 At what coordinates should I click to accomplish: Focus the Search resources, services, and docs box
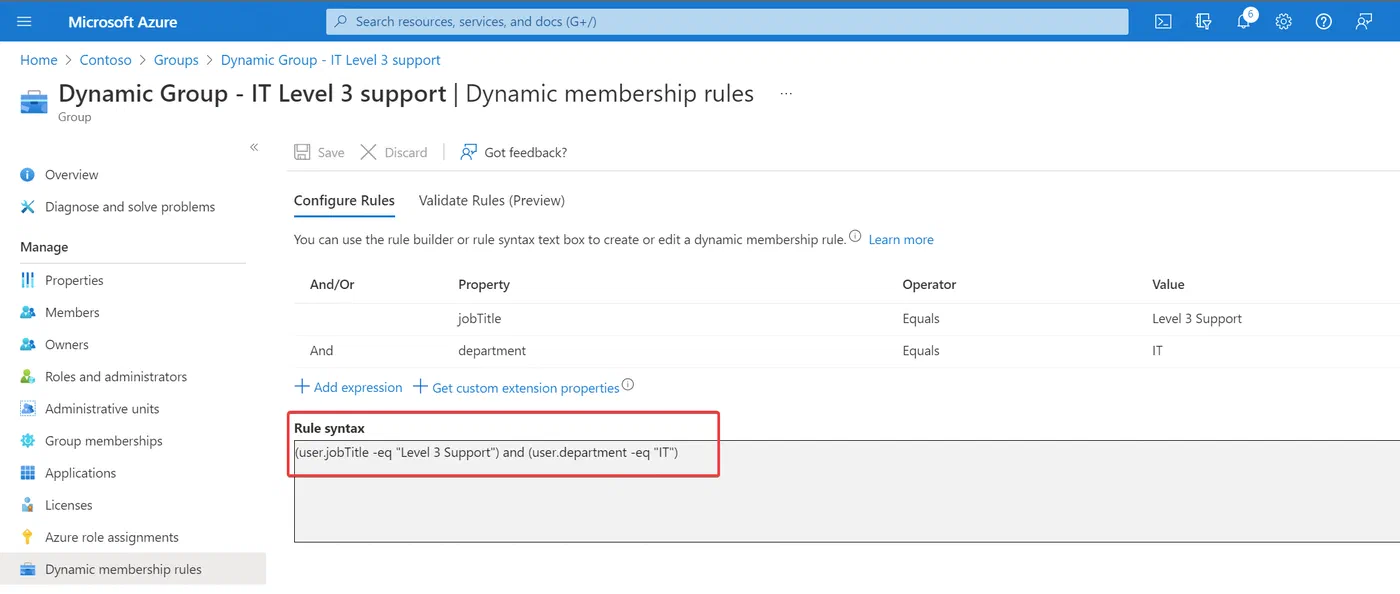click(x=727, y=21)
